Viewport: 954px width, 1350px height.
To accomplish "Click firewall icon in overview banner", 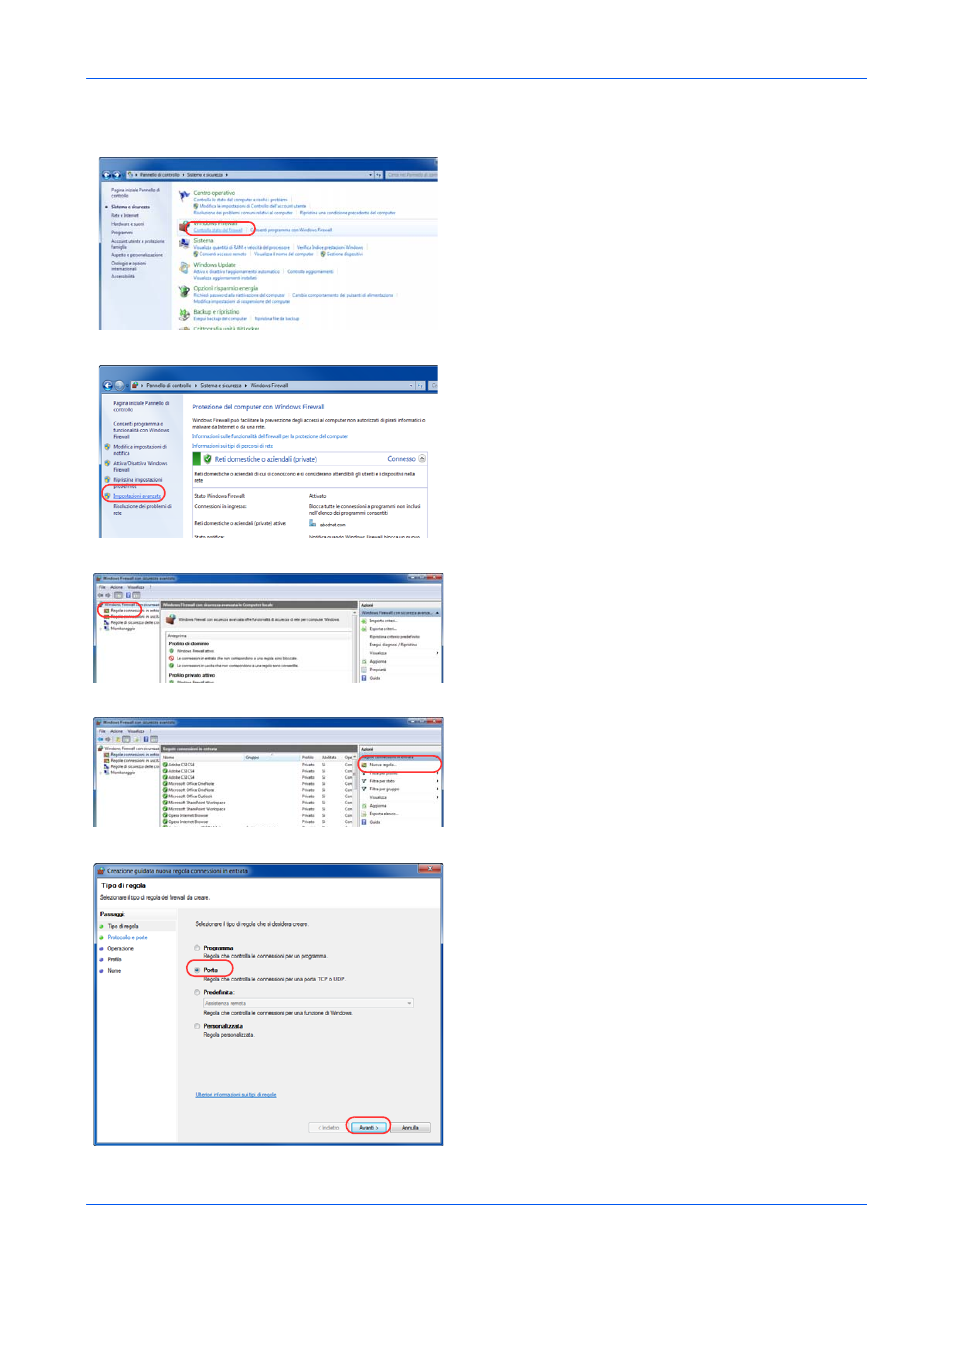I will click(172, 620).
